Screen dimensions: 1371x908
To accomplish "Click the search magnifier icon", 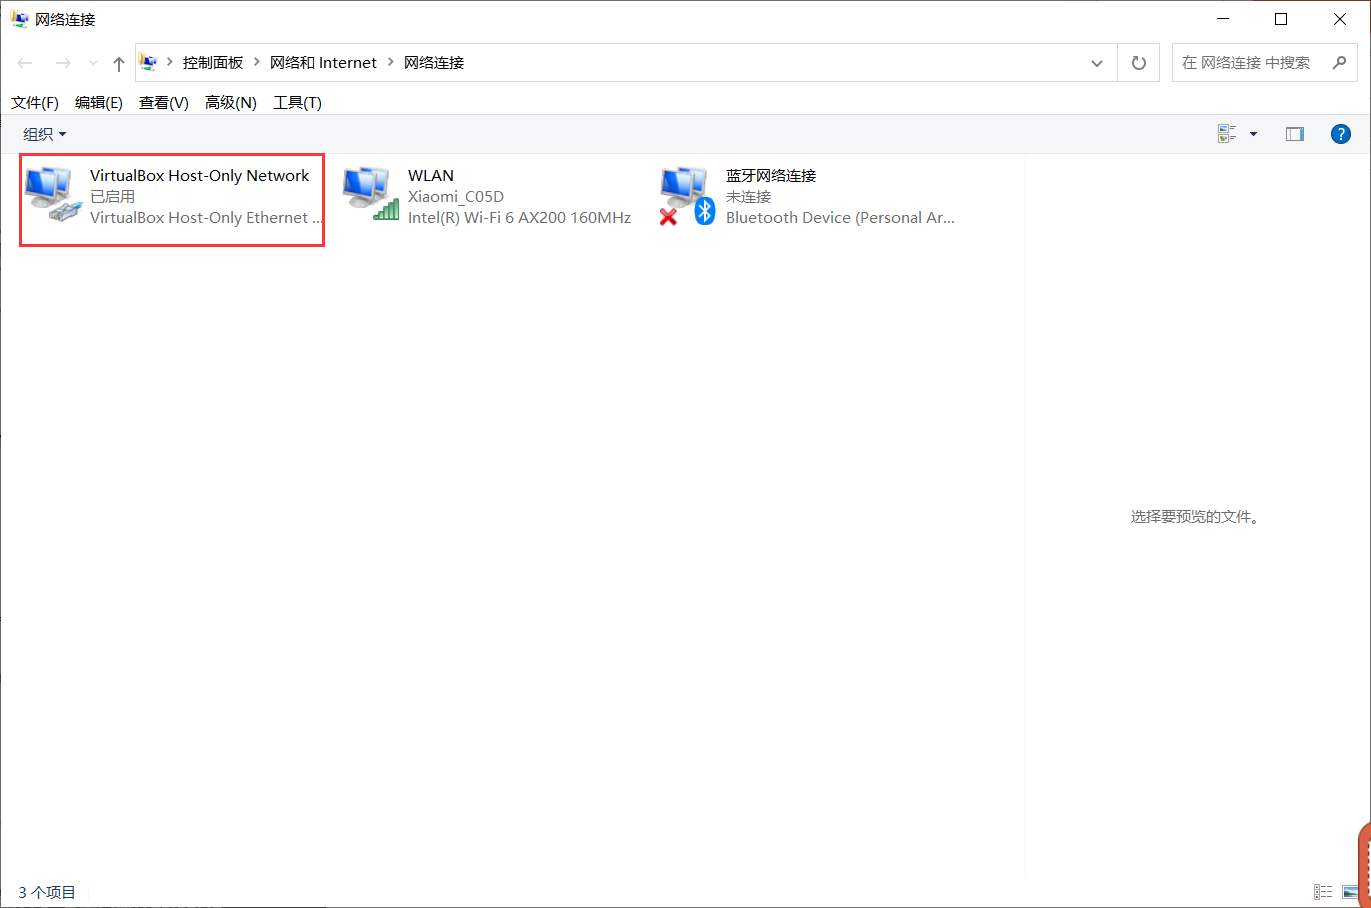I will 1340,62.
